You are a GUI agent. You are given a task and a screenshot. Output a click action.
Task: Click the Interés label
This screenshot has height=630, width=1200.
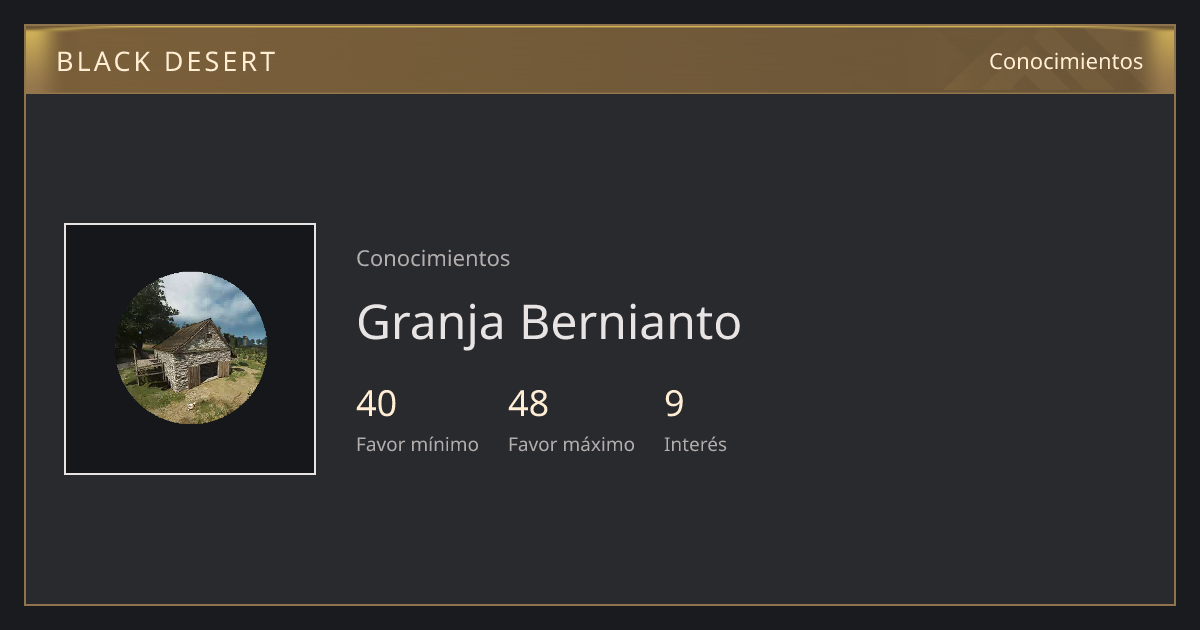click(695, 444)
